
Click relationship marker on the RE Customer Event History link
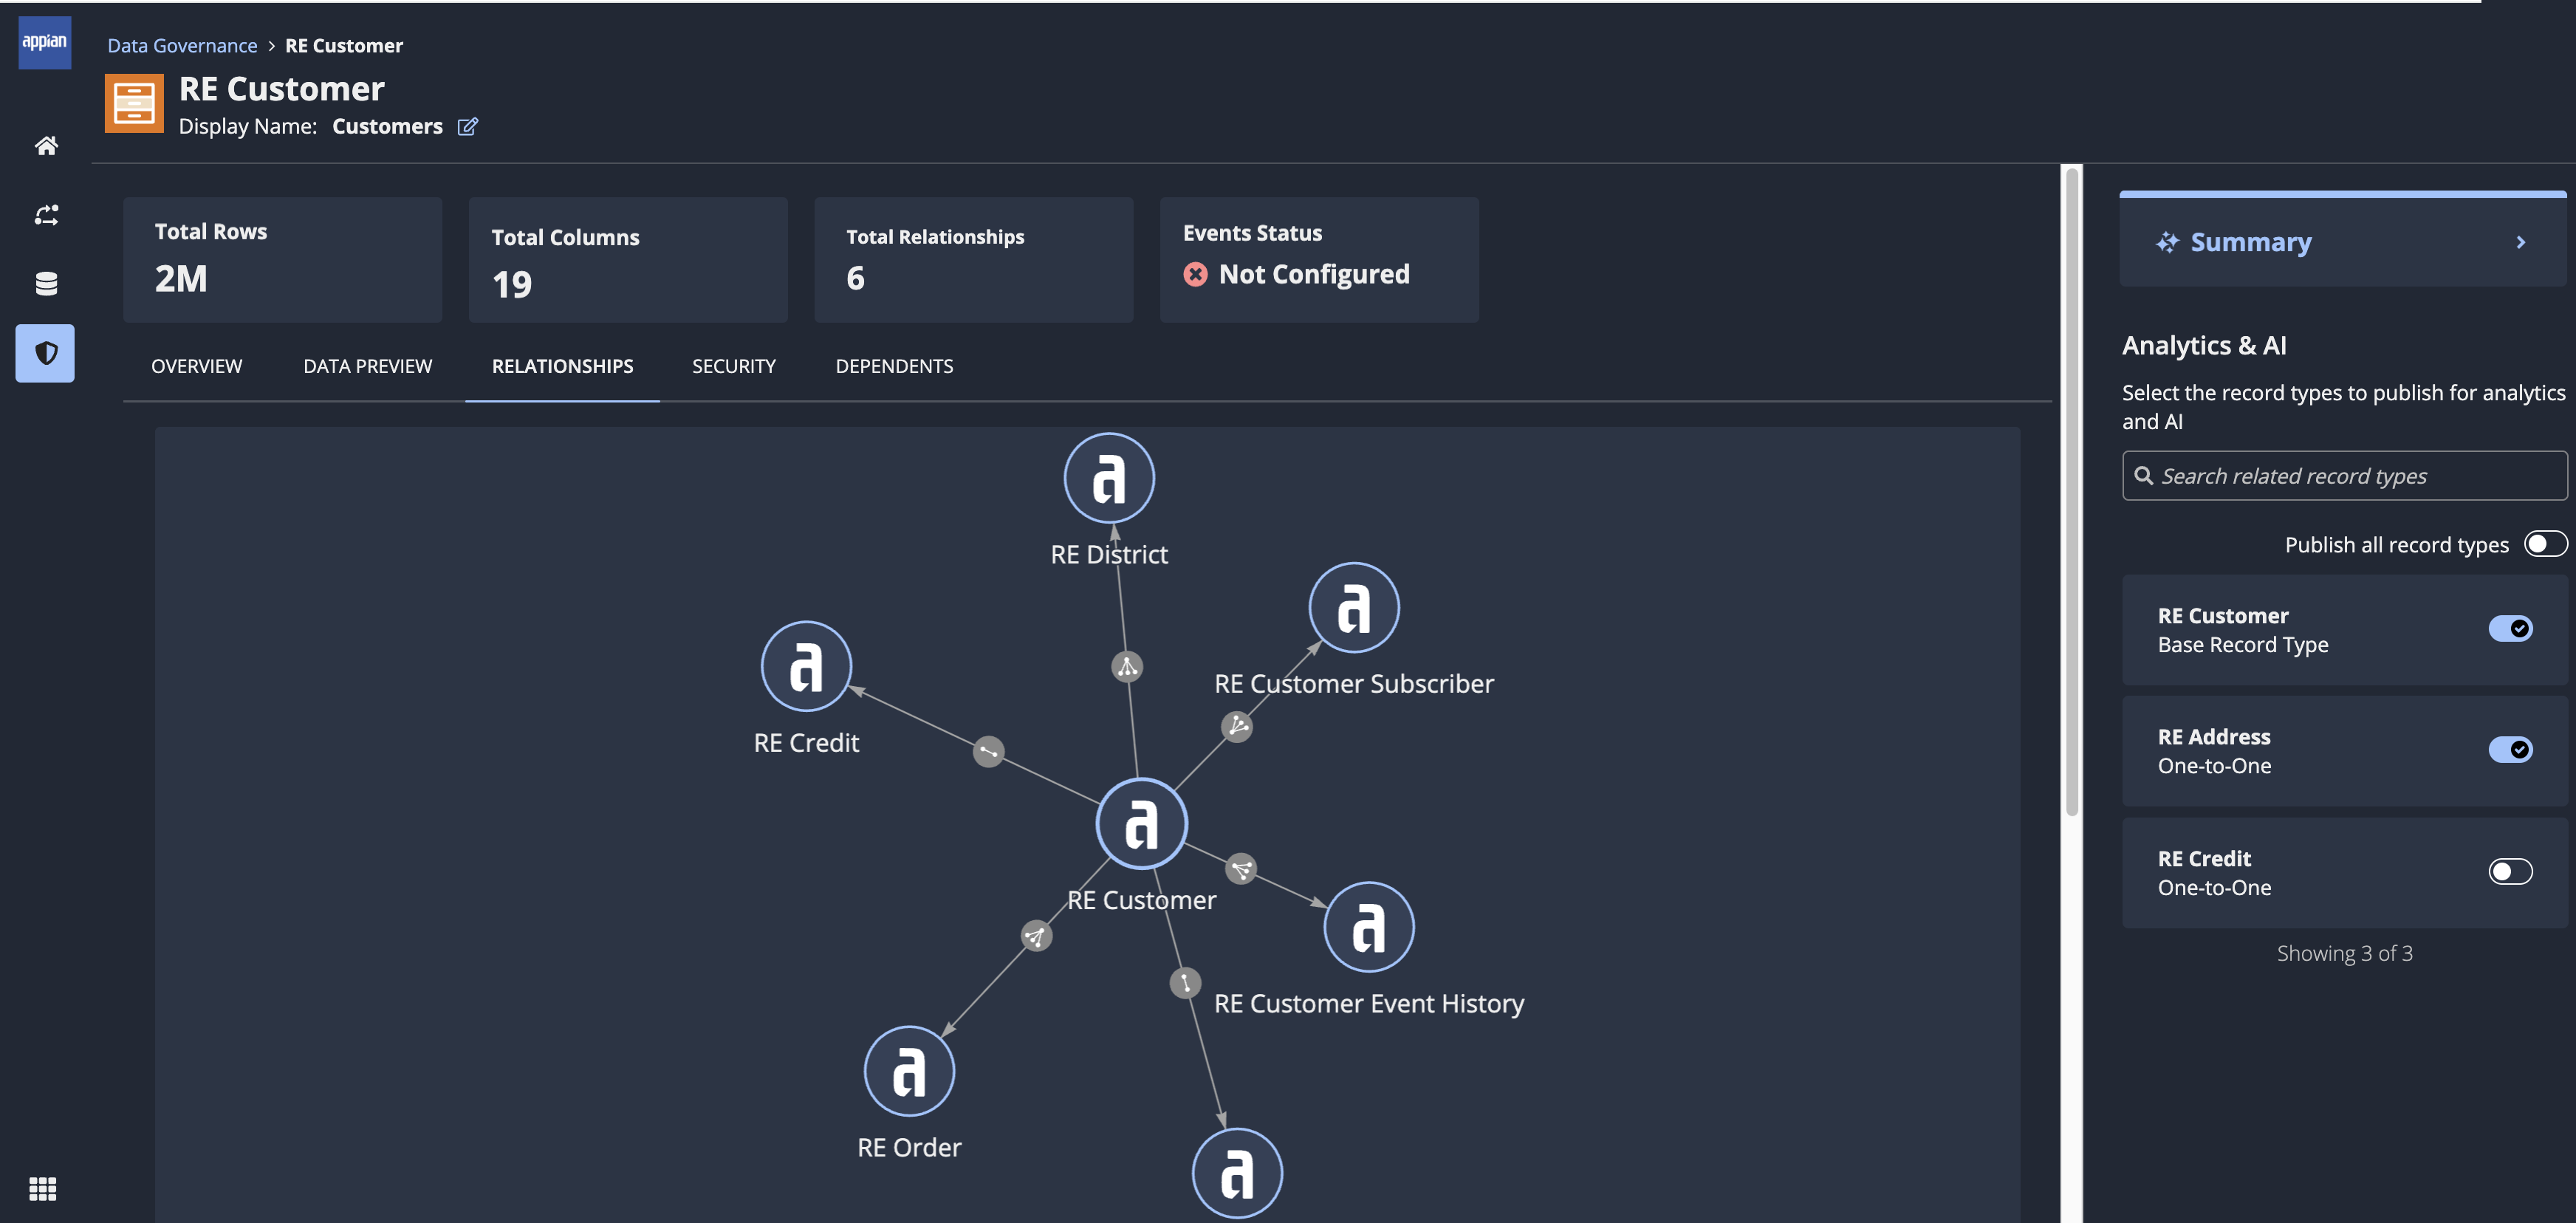coord(1241,868)
